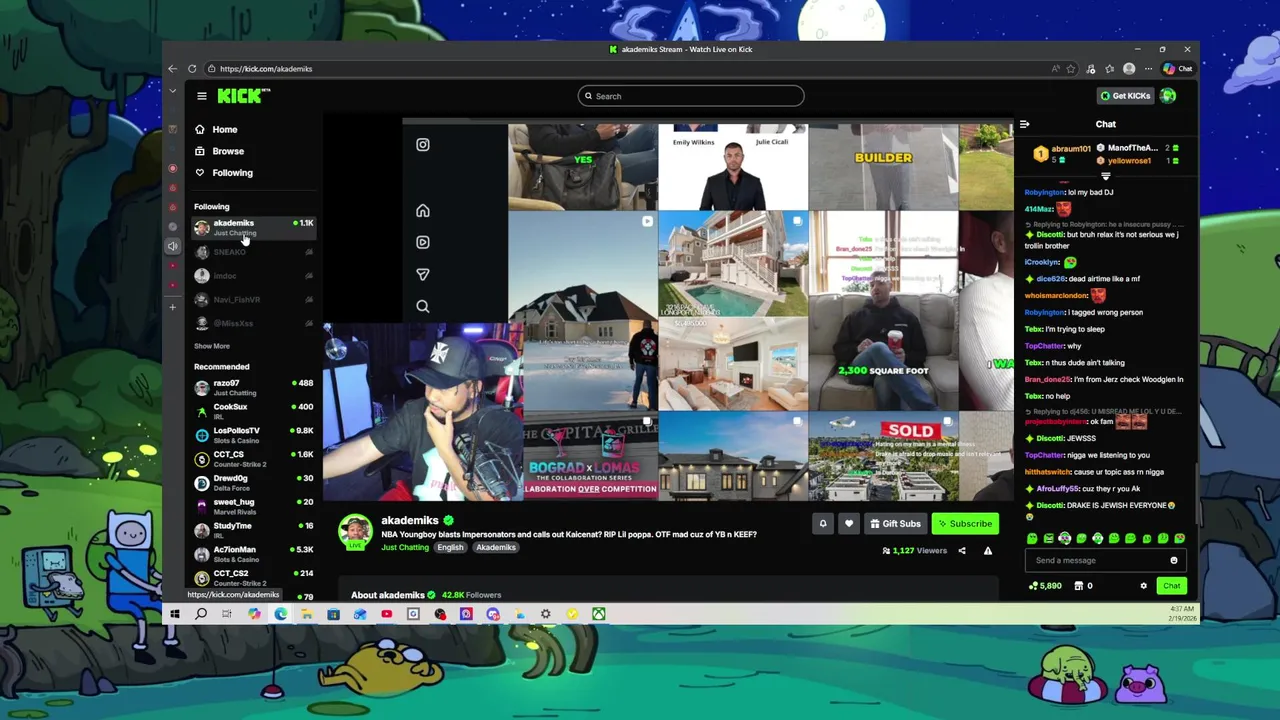Image resolution: width=1280 pixels, height=720 pixels.
Task: Open Windows Start menu
Action: (174, 614)
